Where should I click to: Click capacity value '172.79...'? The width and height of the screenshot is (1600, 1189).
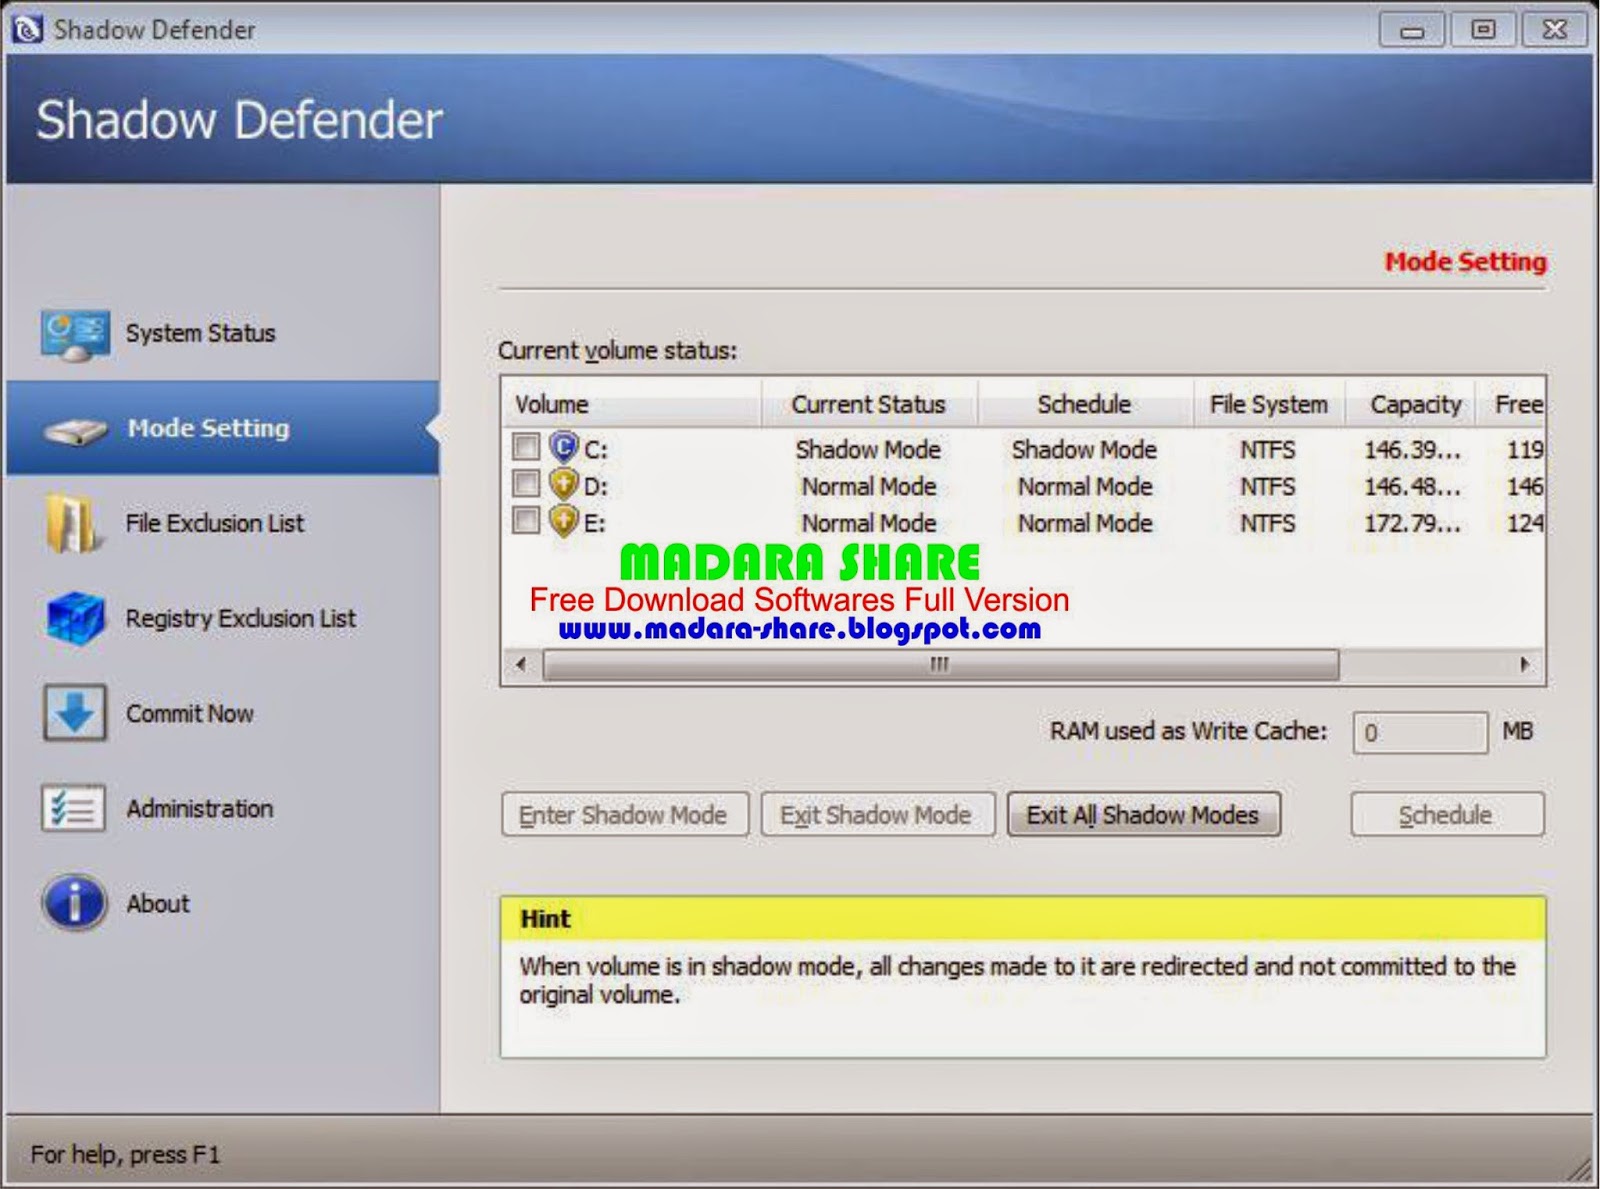[1412, 524]
